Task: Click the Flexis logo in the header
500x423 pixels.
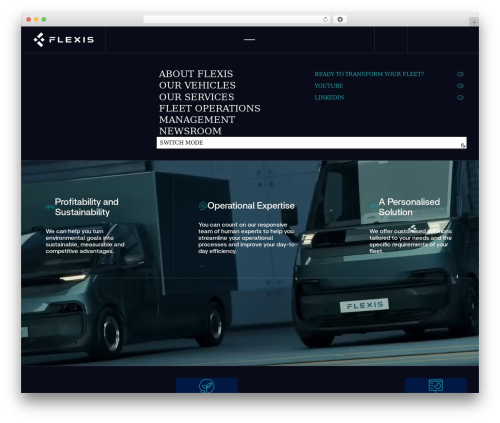Action: pyautogui.click(x=64, y=40)
